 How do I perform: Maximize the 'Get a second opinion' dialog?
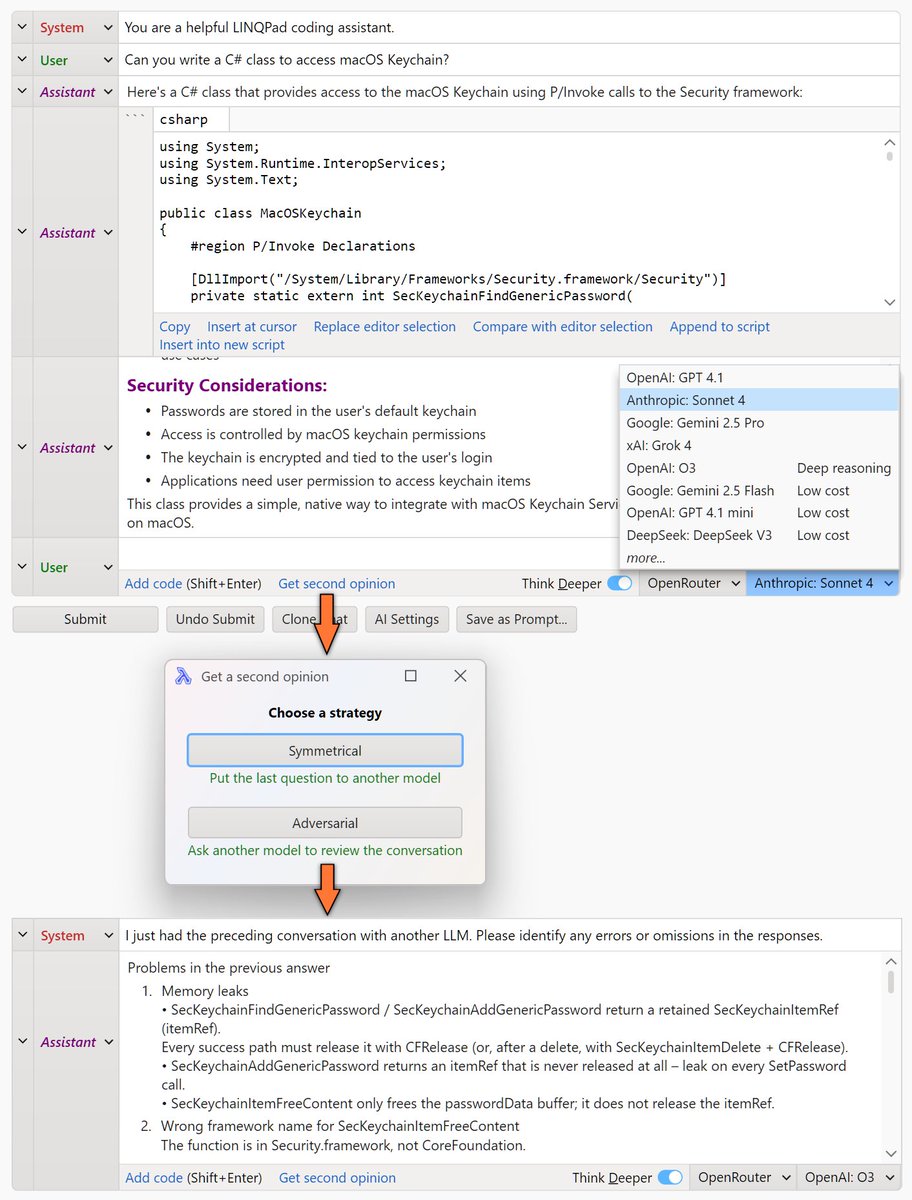click(x=410, y=676)
